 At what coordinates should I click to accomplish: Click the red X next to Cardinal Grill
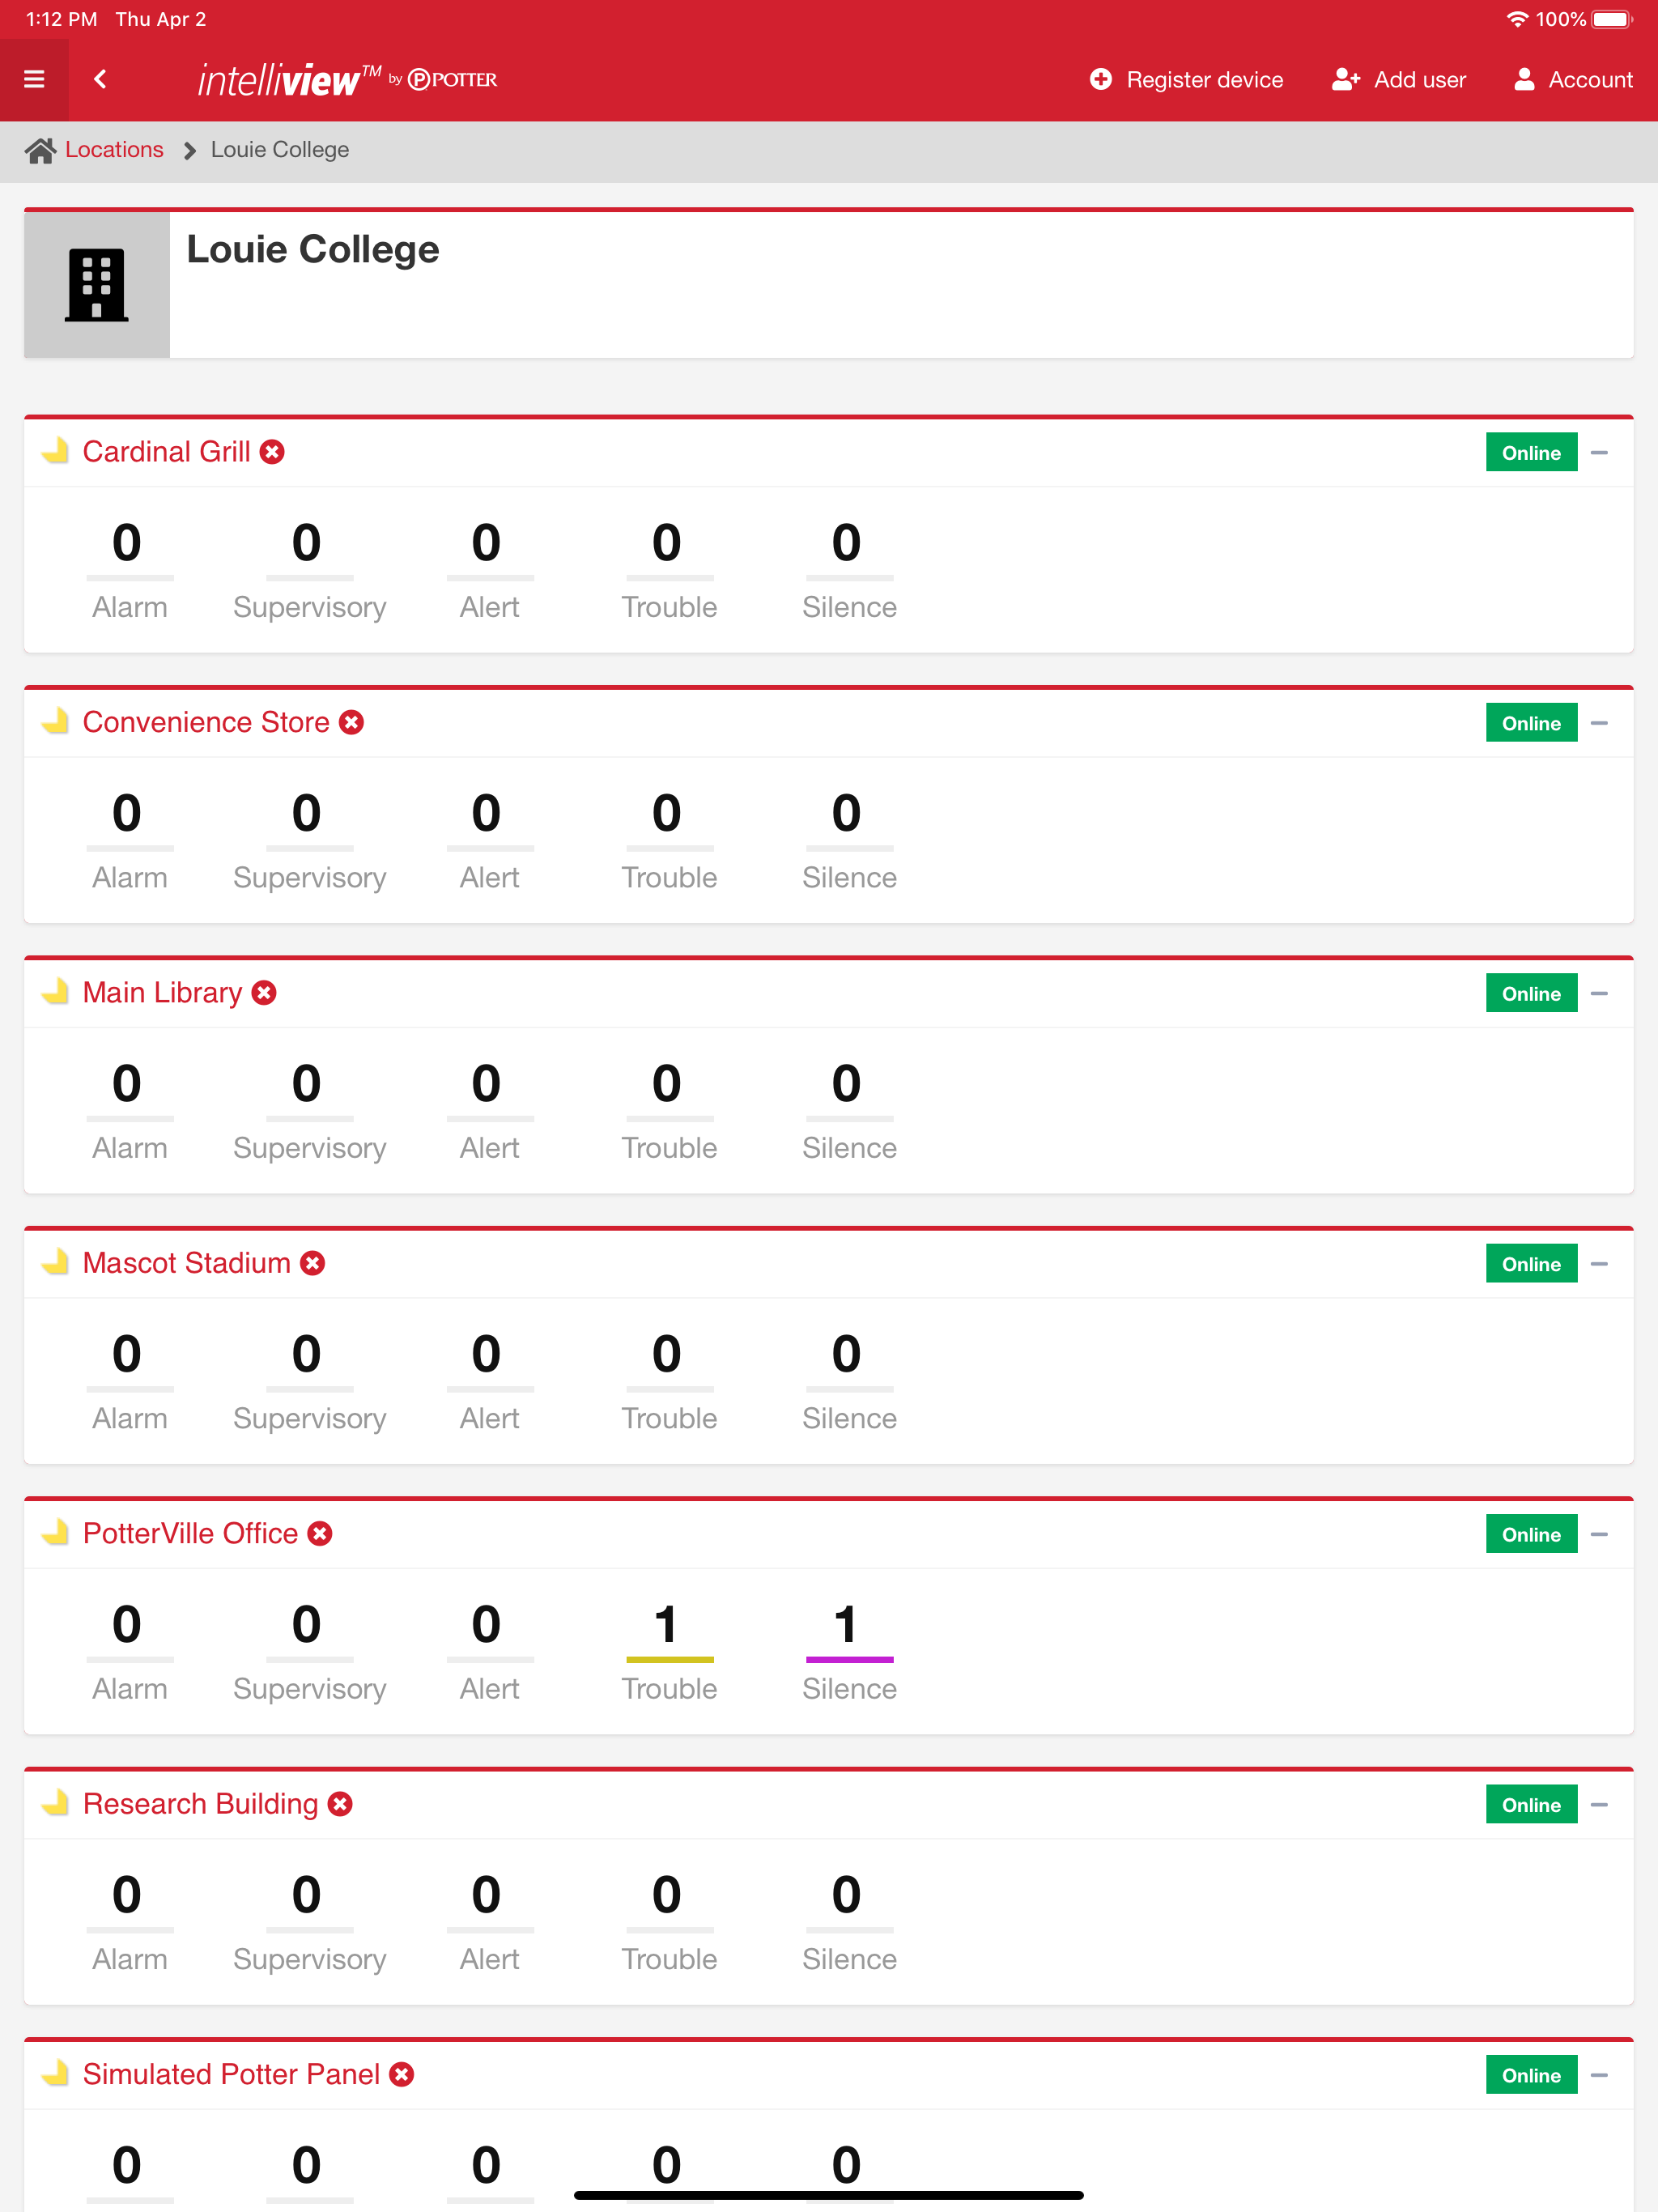272,452
